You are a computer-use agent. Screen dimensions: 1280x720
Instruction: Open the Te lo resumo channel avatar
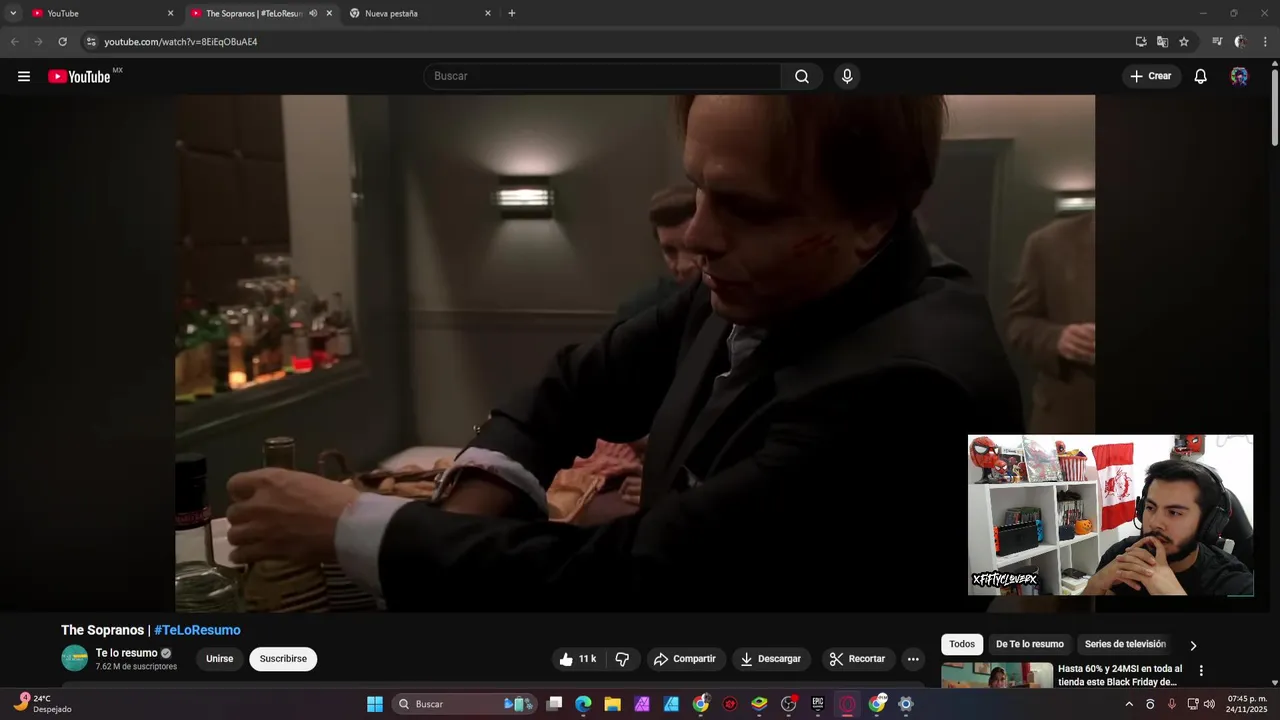click(75, 658)
